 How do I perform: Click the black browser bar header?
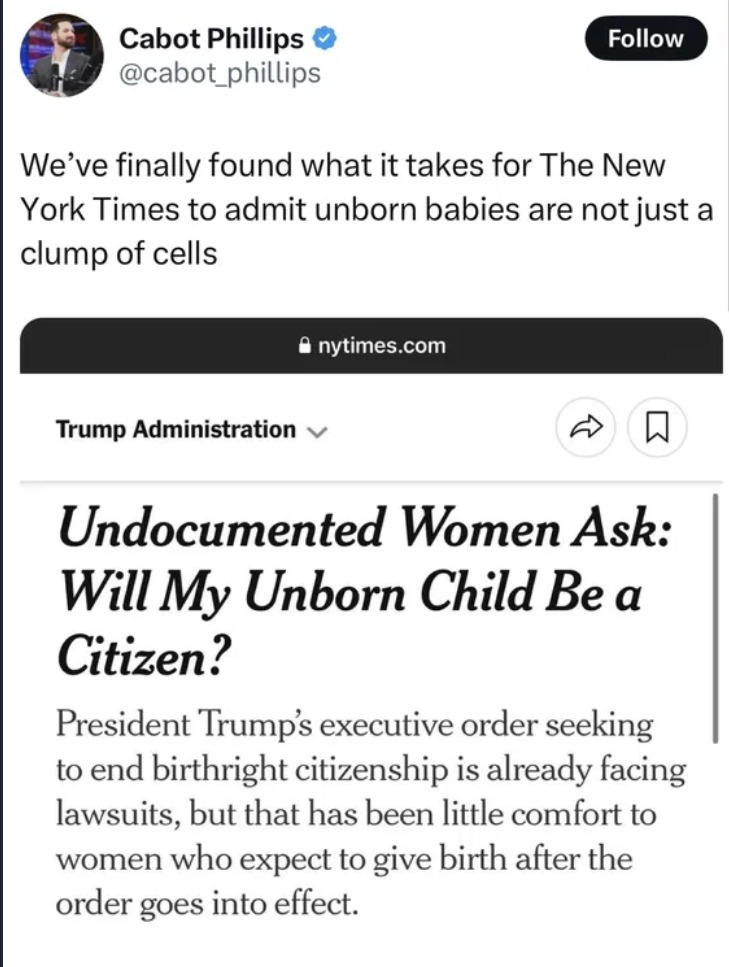371,345
